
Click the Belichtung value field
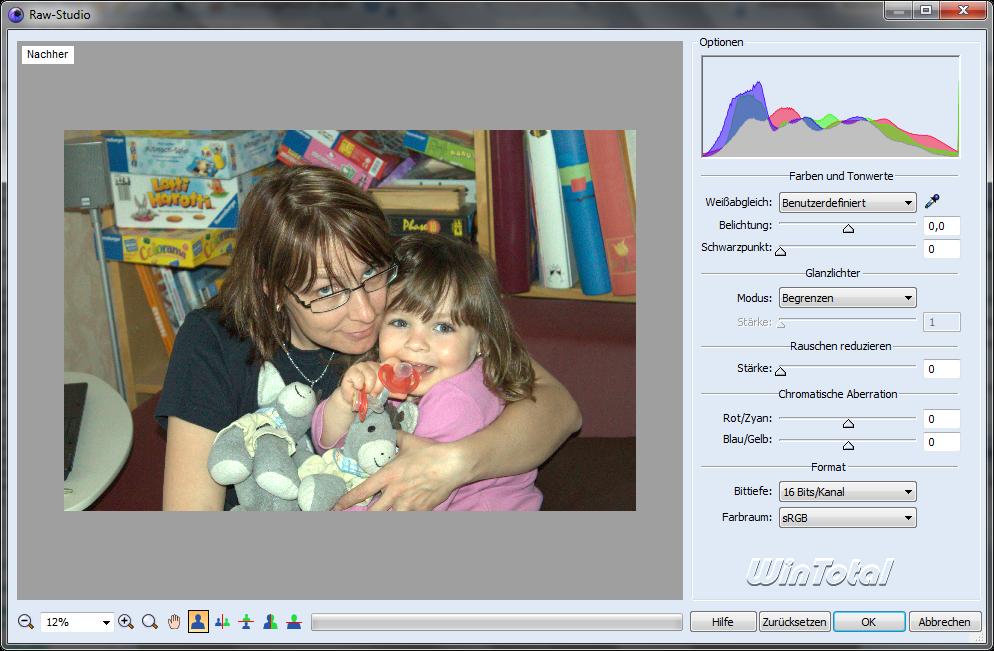[x=941, y=226]
